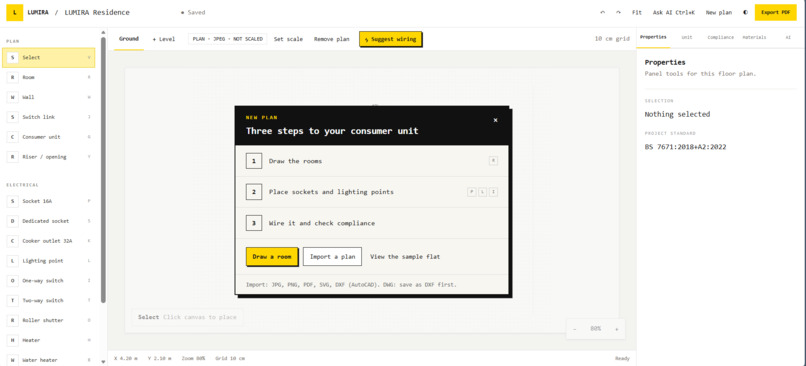Pick the Heater tool
The height and width of the screenshot is (366, 806).
coord(49,340)
